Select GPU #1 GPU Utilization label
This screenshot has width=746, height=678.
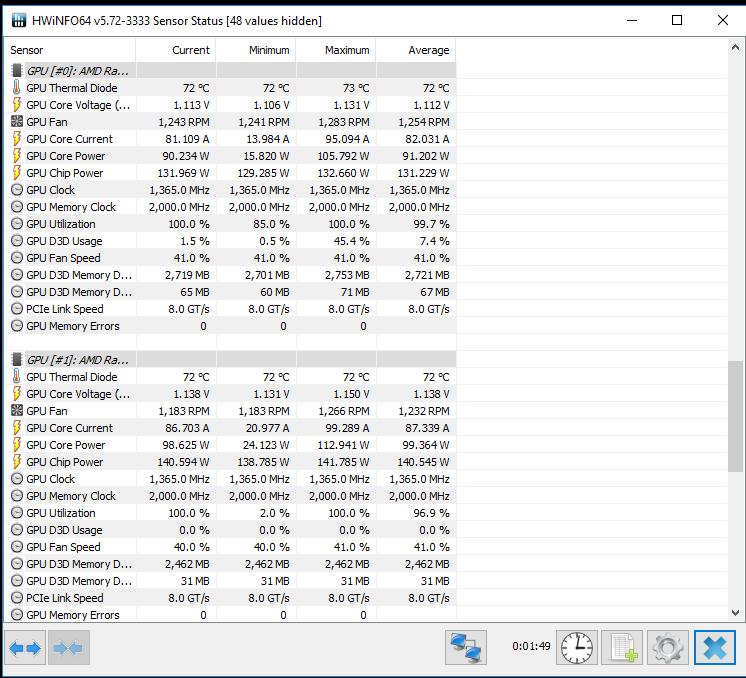click(61, 513)
